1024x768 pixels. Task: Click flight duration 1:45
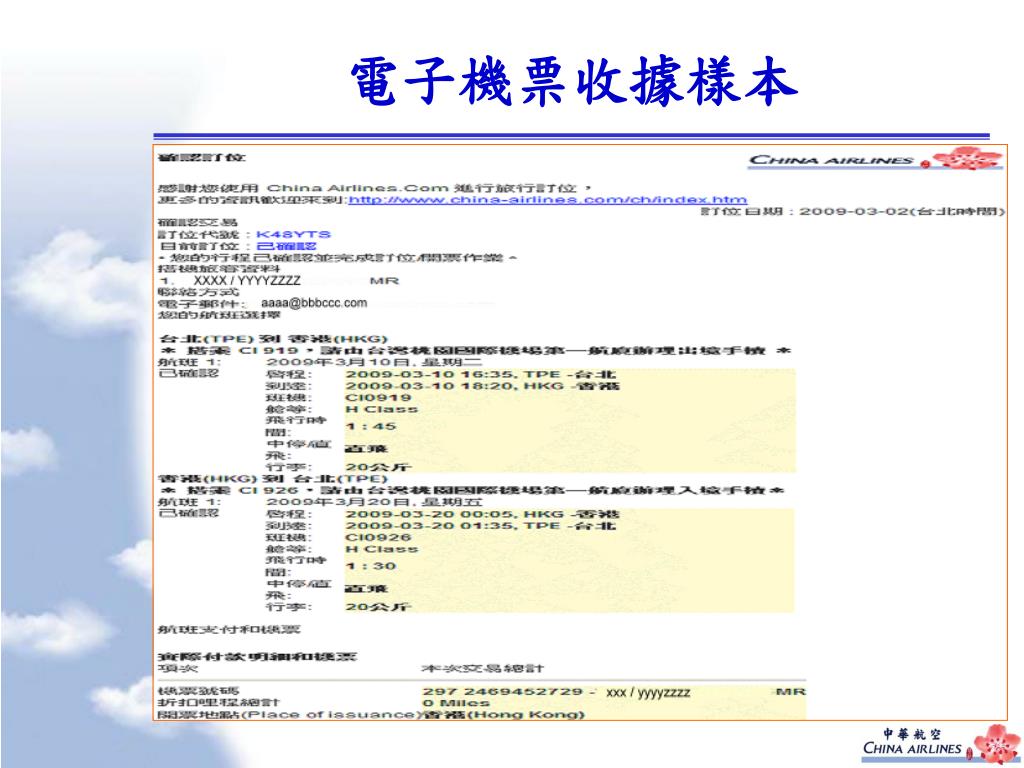click(370, 426)
